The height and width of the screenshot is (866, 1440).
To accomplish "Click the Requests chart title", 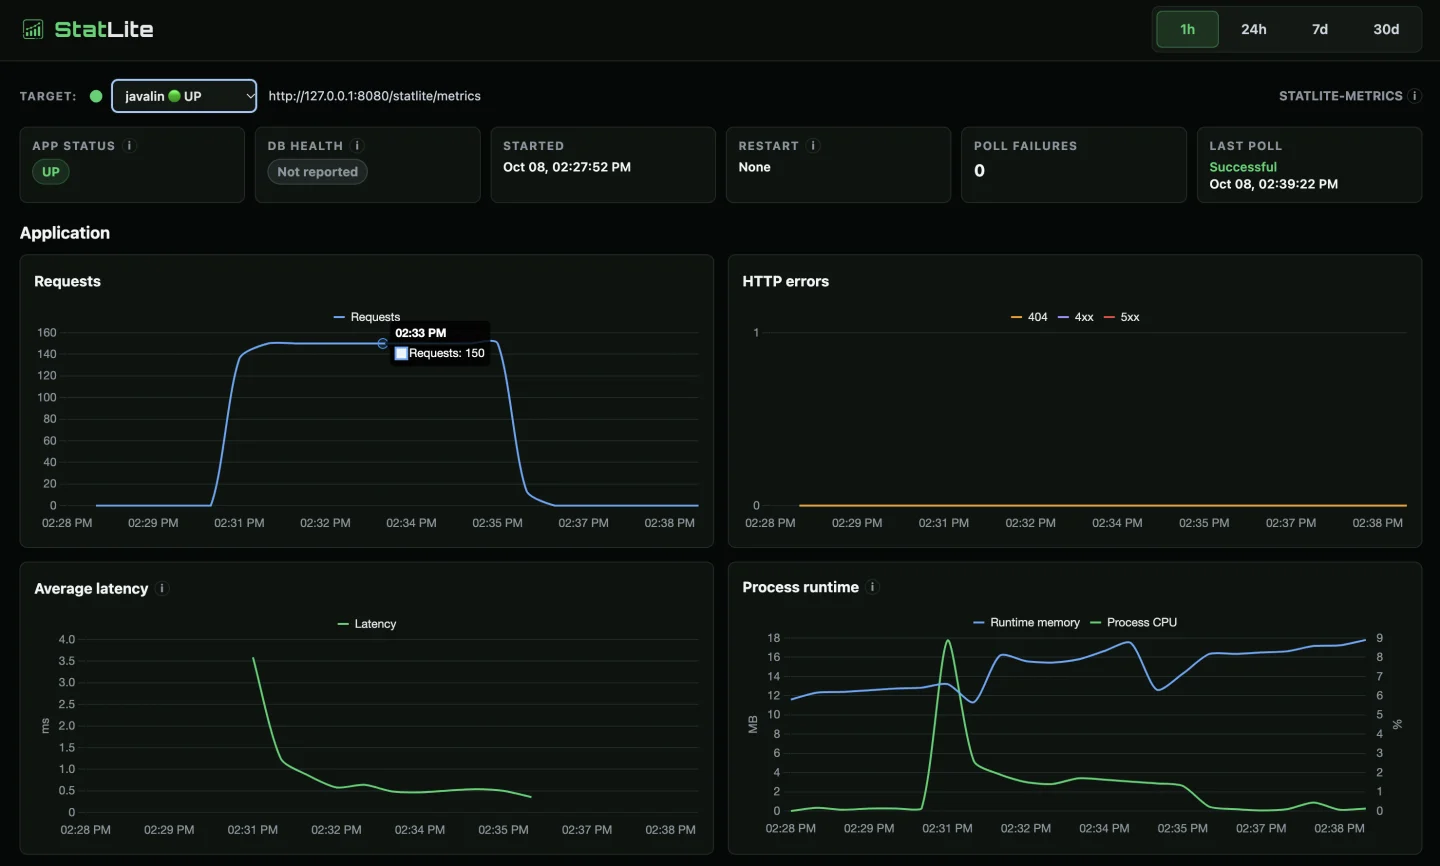I will click(x=67, y=281).
